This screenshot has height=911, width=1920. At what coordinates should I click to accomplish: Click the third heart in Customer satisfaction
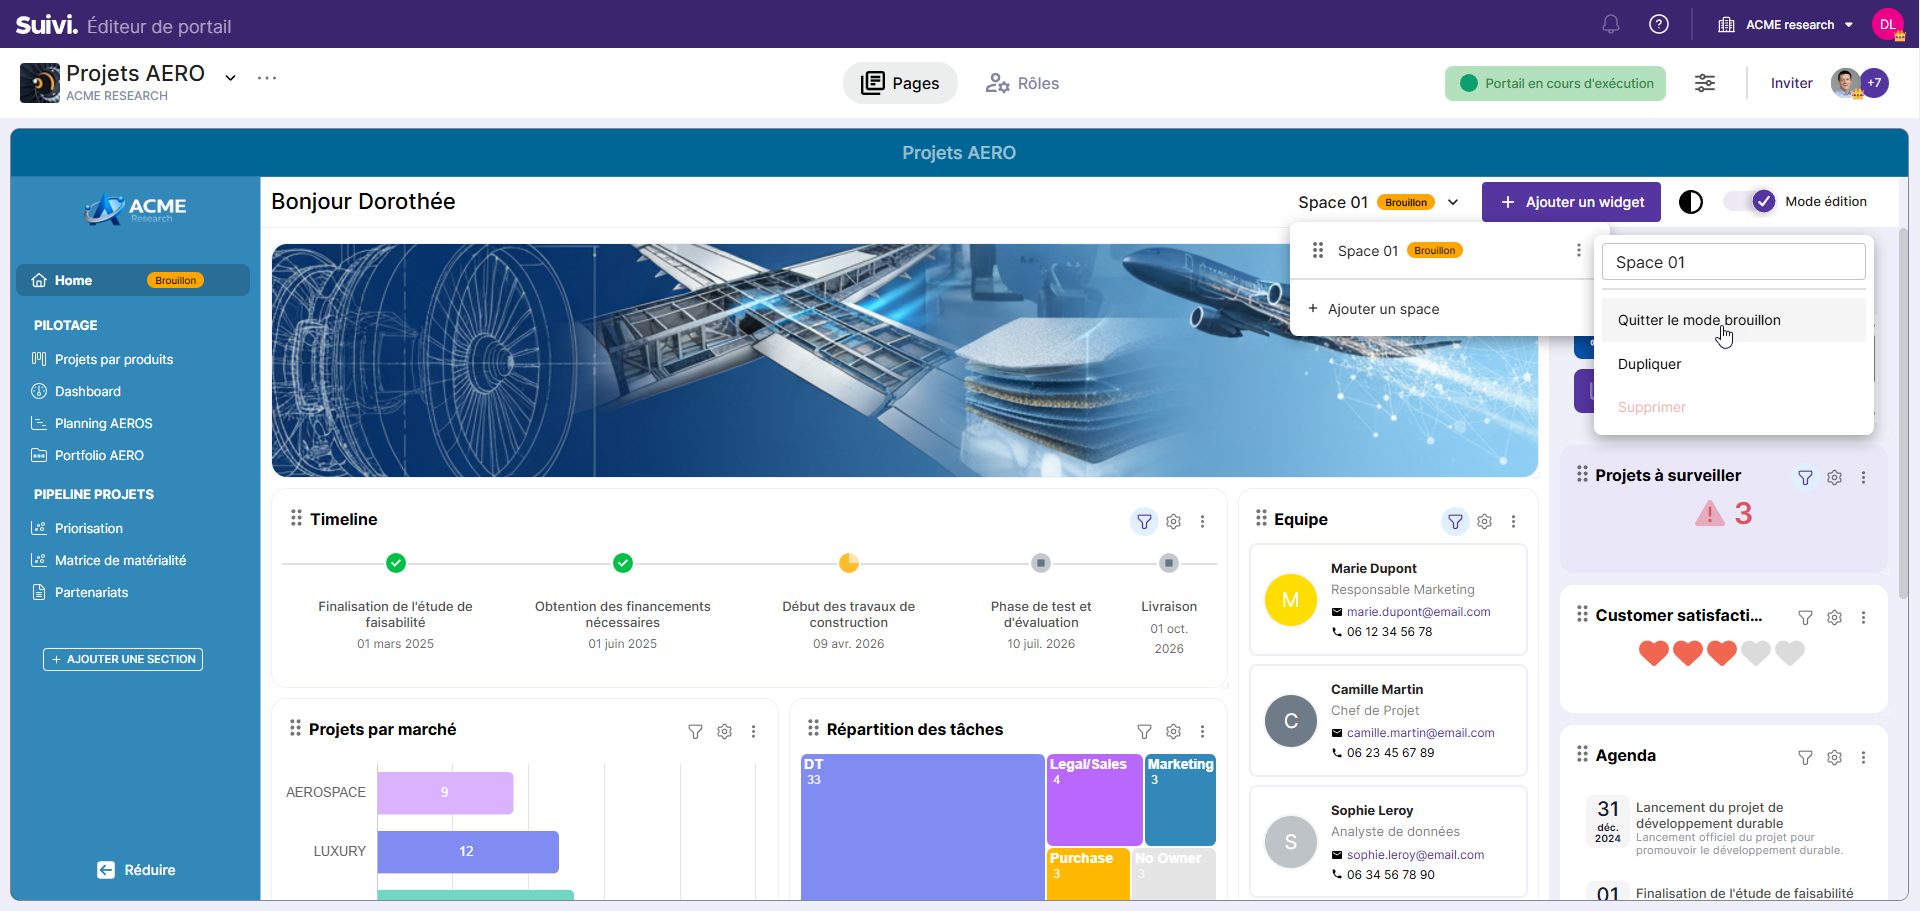1721,653
